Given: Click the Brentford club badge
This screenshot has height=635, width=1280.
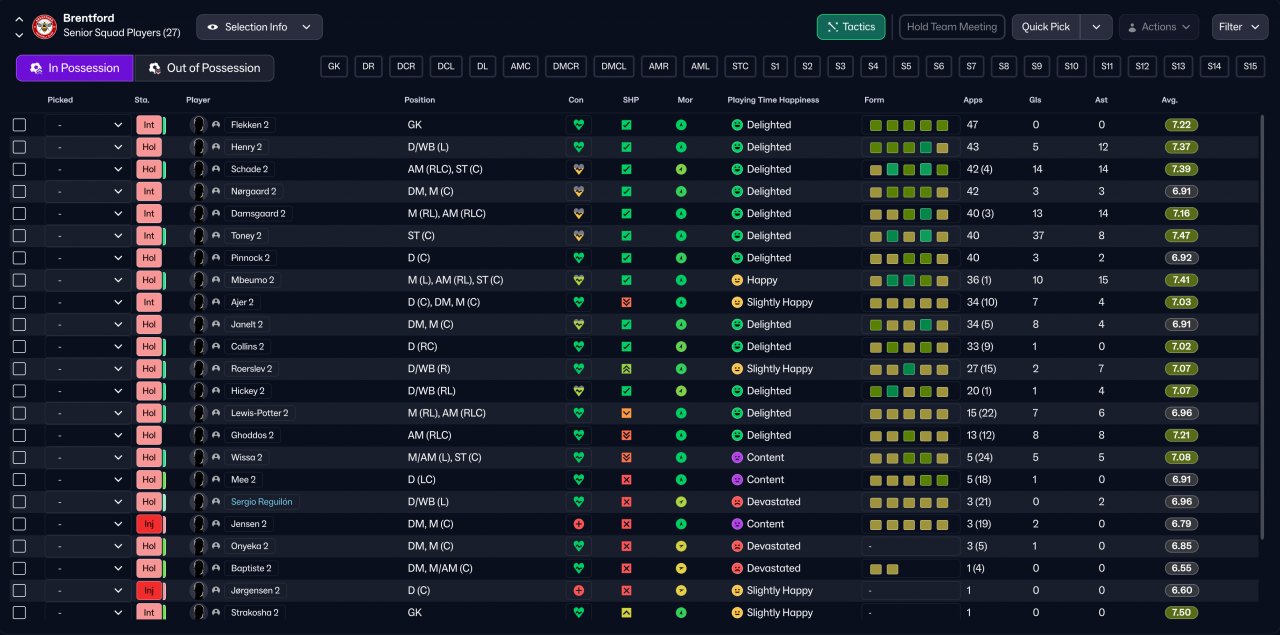Looking at the screenshot, I should pyautogui.click(x=45, y=27).
